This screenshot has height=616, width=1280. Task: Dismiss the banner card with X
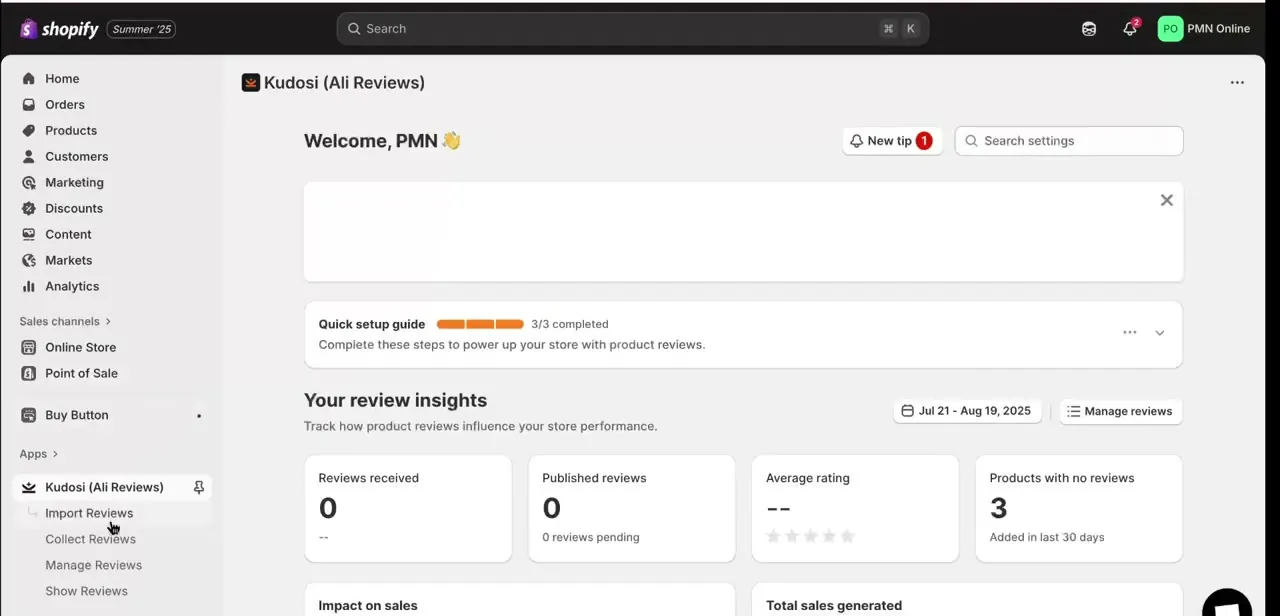pyautogui.click(x=1166, y=200)
